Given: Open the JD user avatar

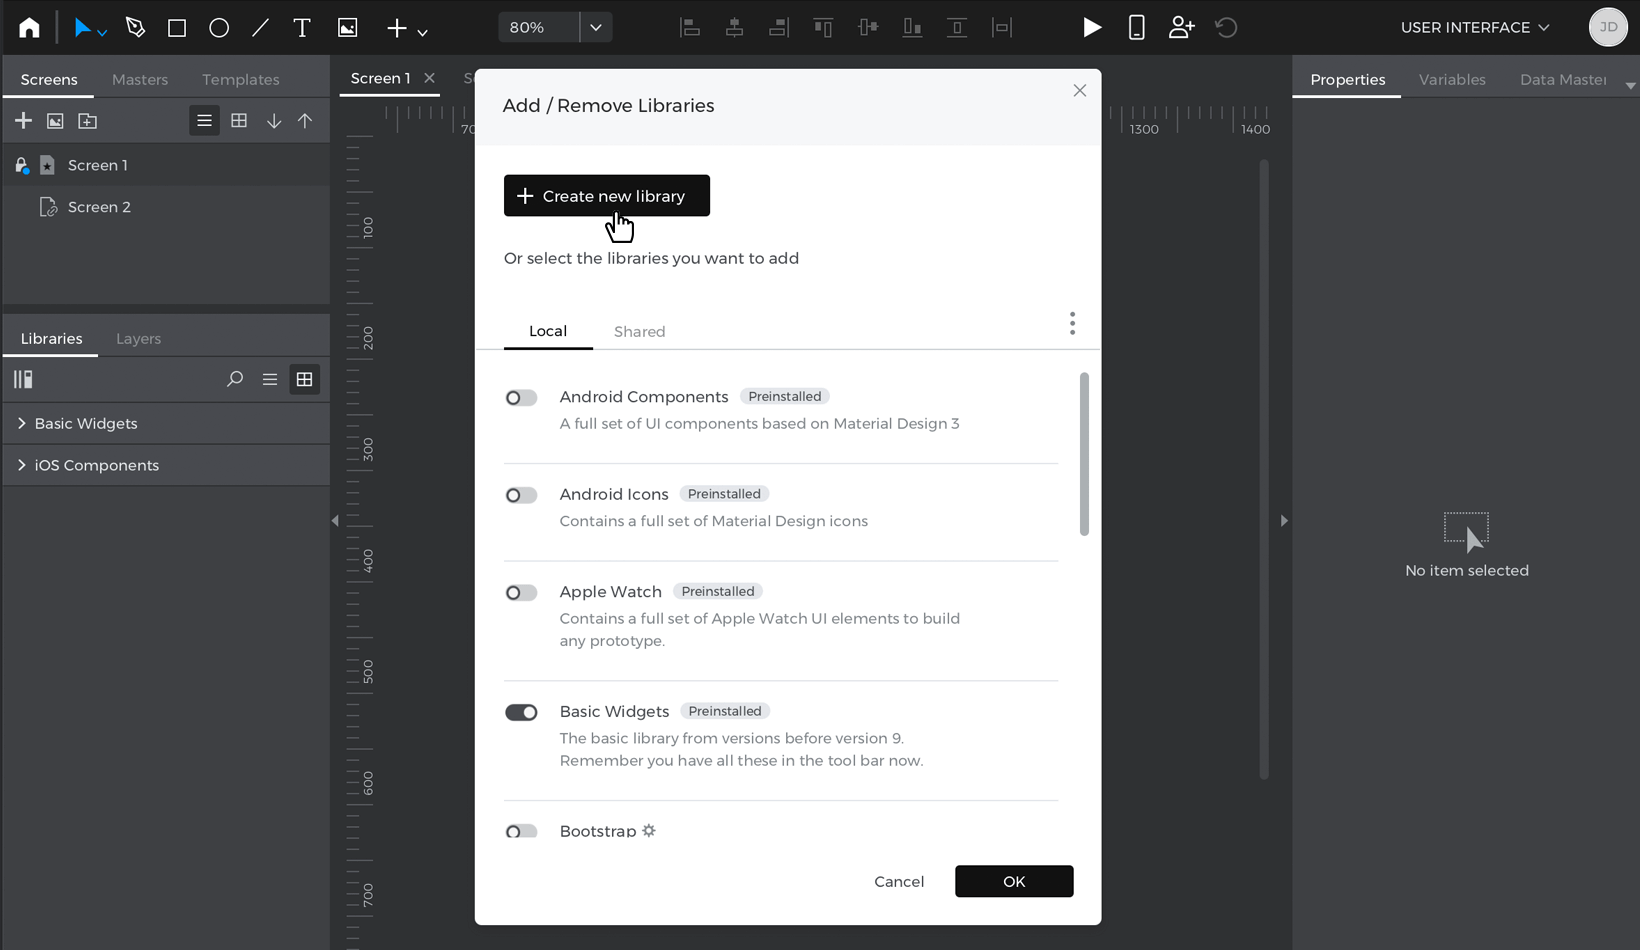Looking at the screenshot, I should 1608,27.
